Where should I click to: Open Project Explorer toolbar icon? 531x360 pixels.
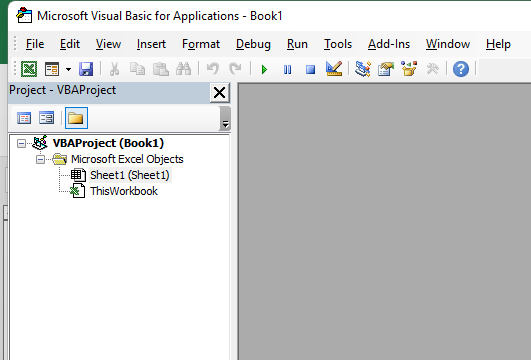click(x=363, y=69)
